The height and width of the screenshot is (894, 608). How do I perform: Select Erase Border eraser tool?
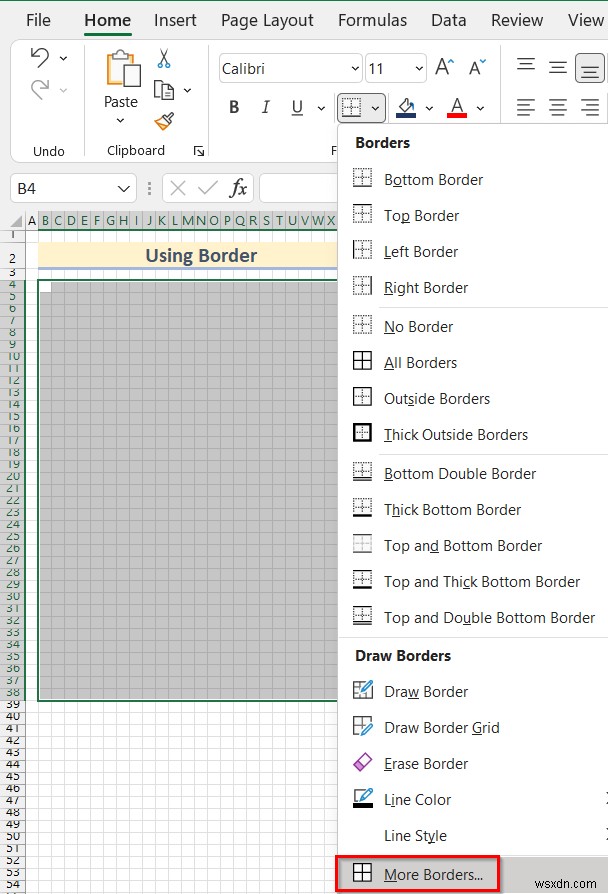point(473,763)
